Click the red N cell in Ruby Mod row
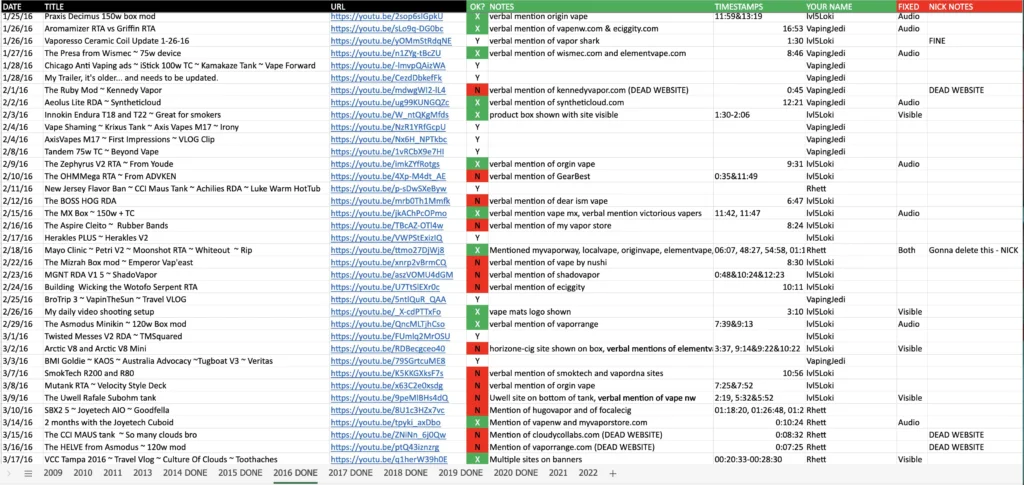 tap(477, 90)
